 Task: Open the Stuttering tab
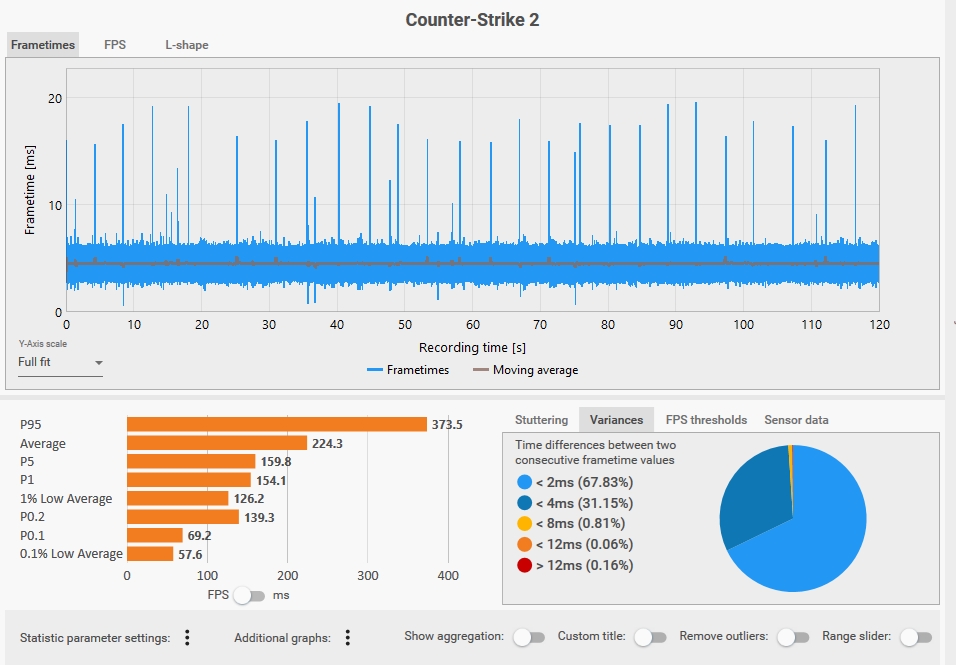click(541, 420)
